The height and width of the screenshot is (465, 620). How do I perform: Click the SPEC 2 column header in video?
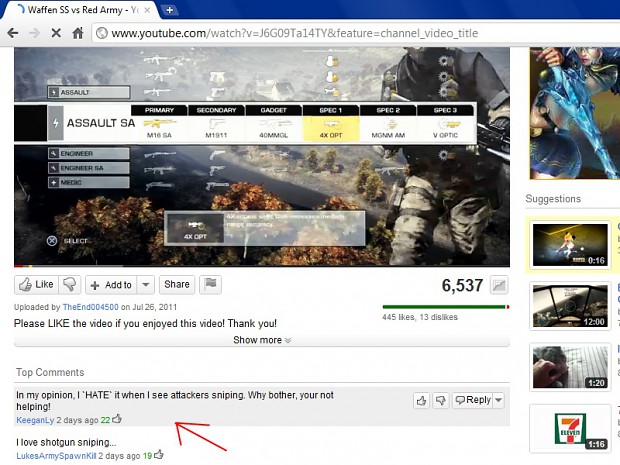coord(388,110)
